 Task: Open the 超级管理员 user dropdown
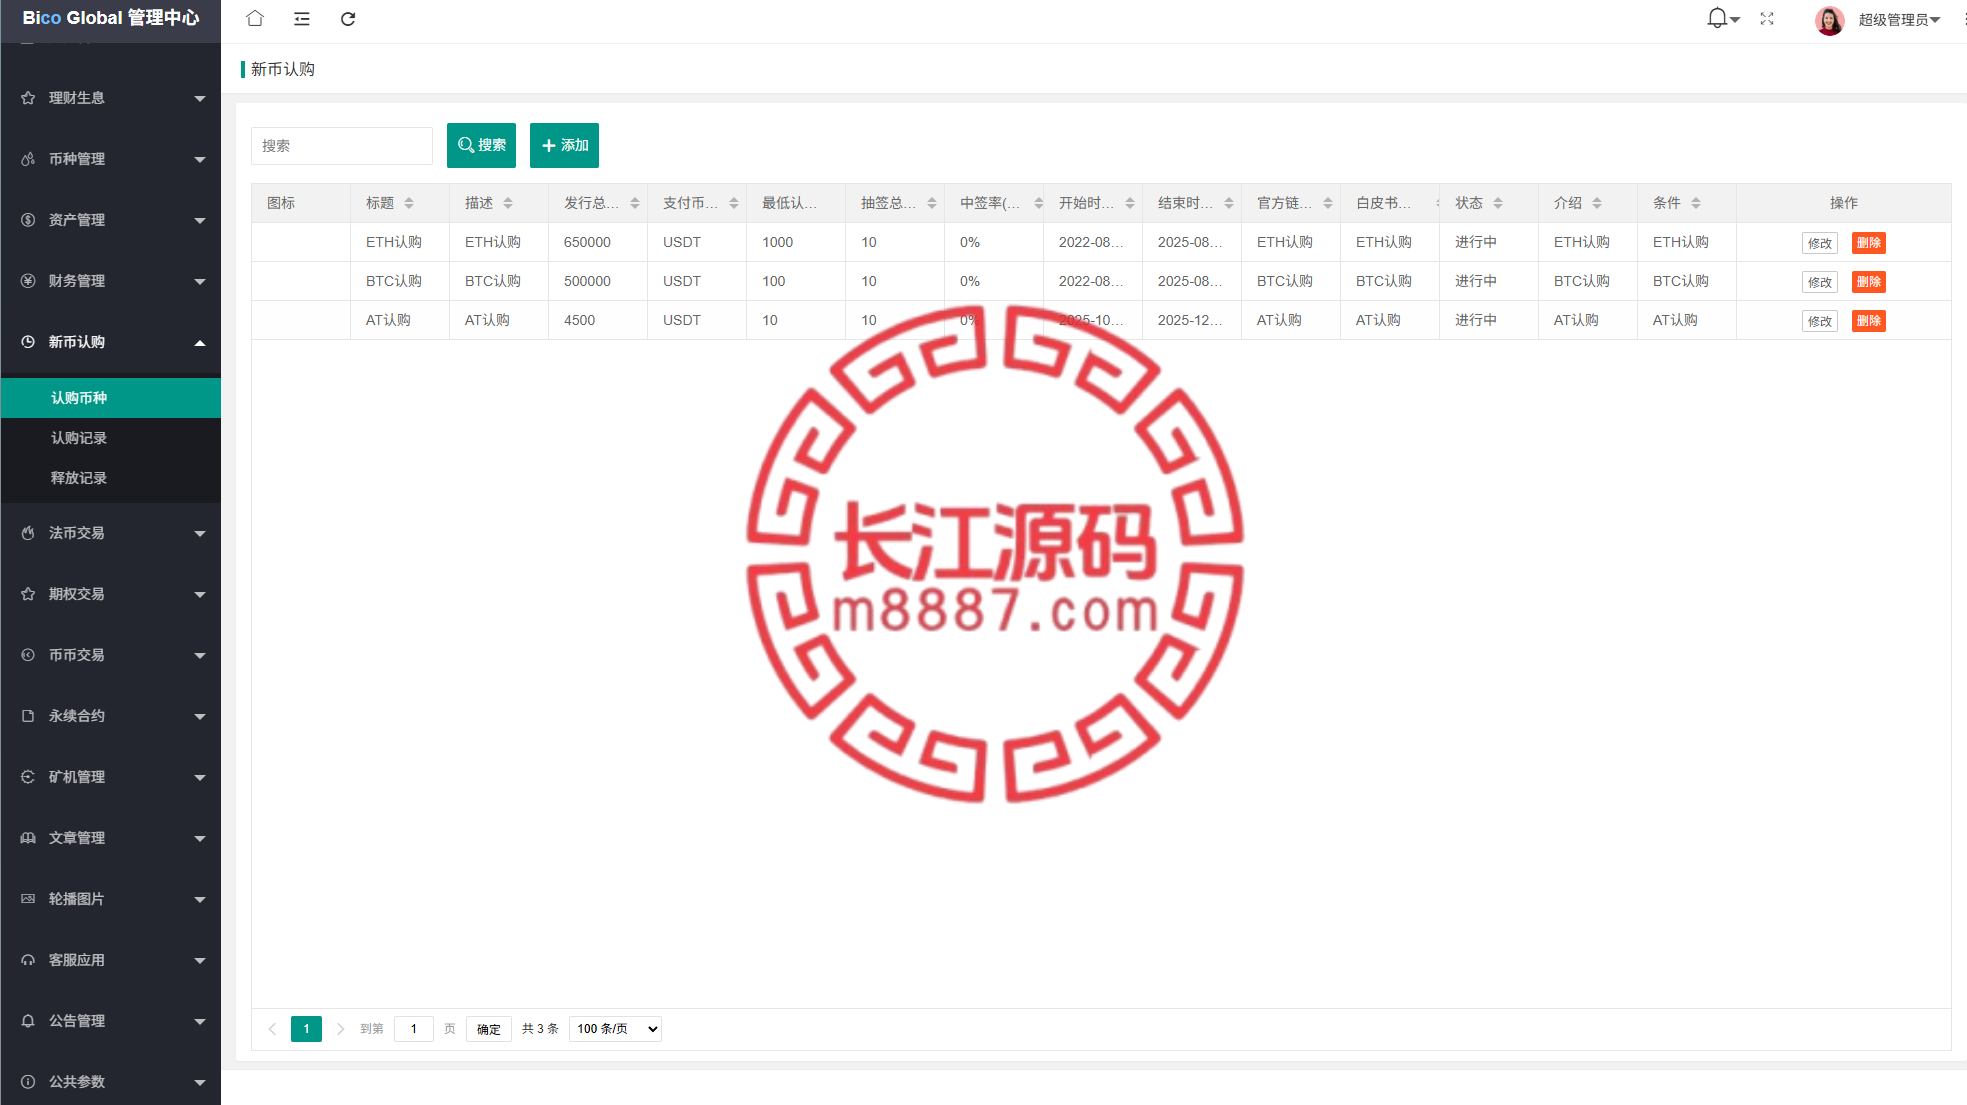[1900, 20]
